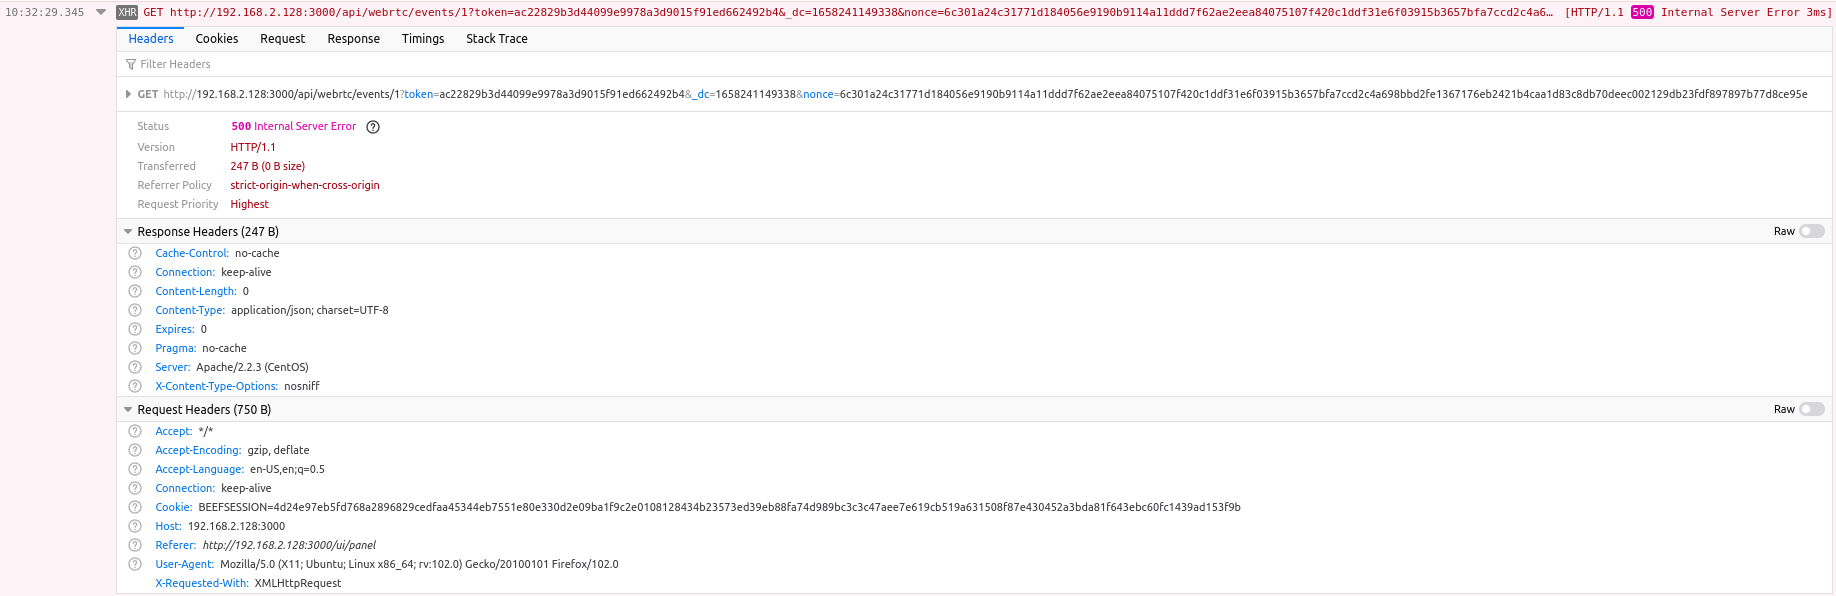Switch to the Cookies tab
This screenshot has height=596, width=1836.
coord(216,38)
